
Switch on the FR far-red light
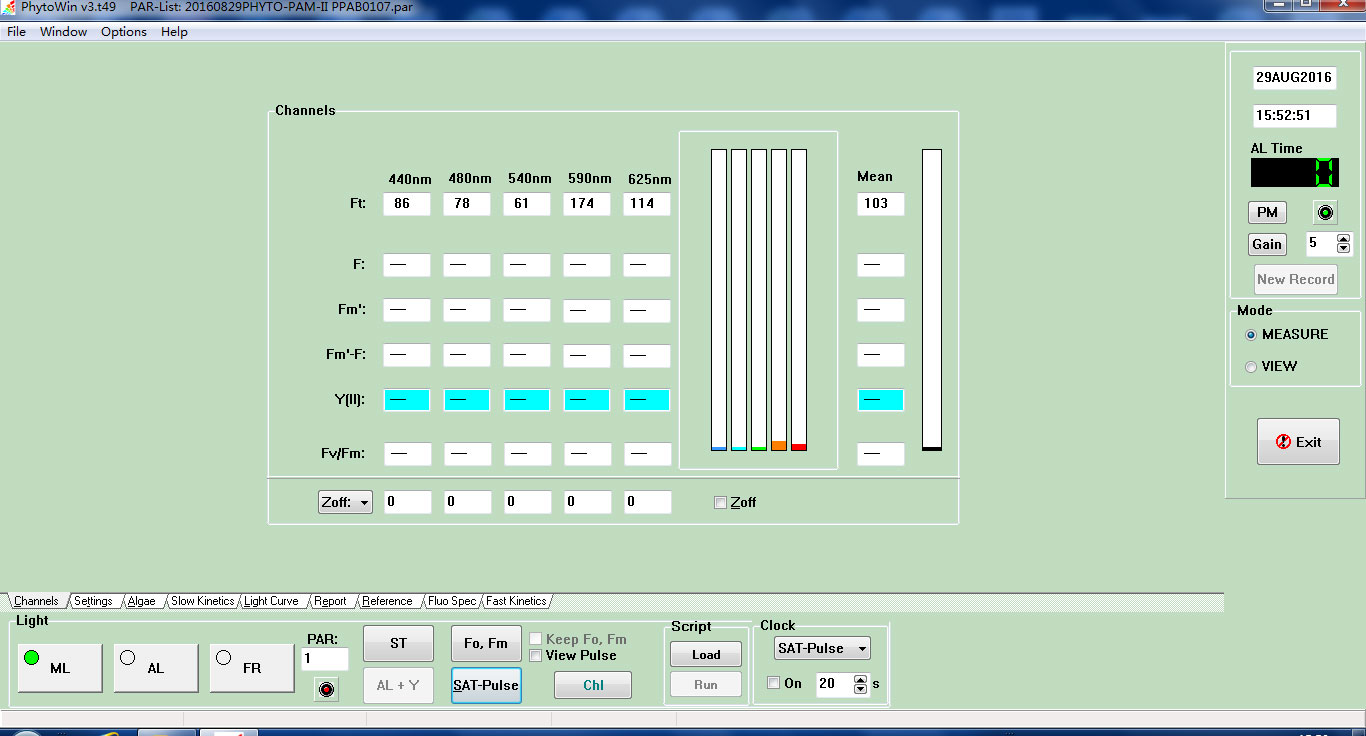[251, 667]
